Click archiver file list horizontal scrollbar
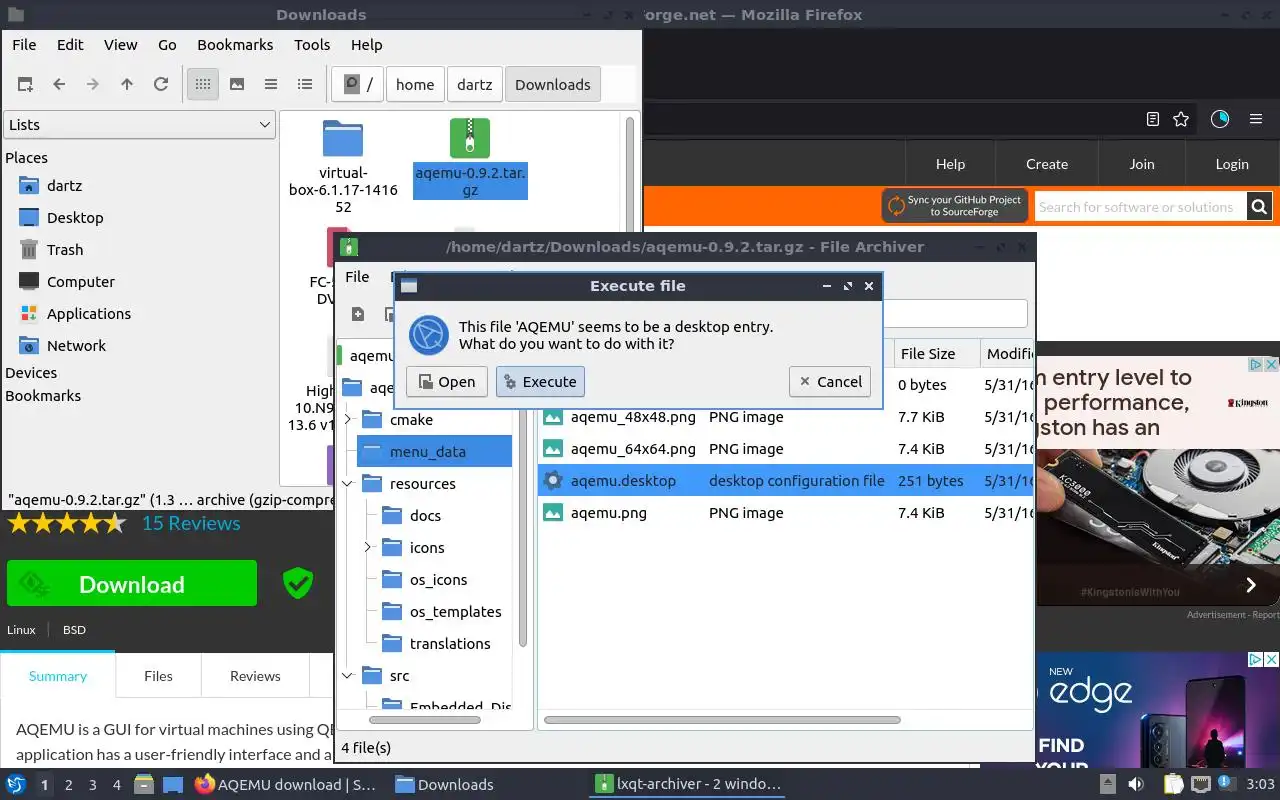 tap(722, 720)
